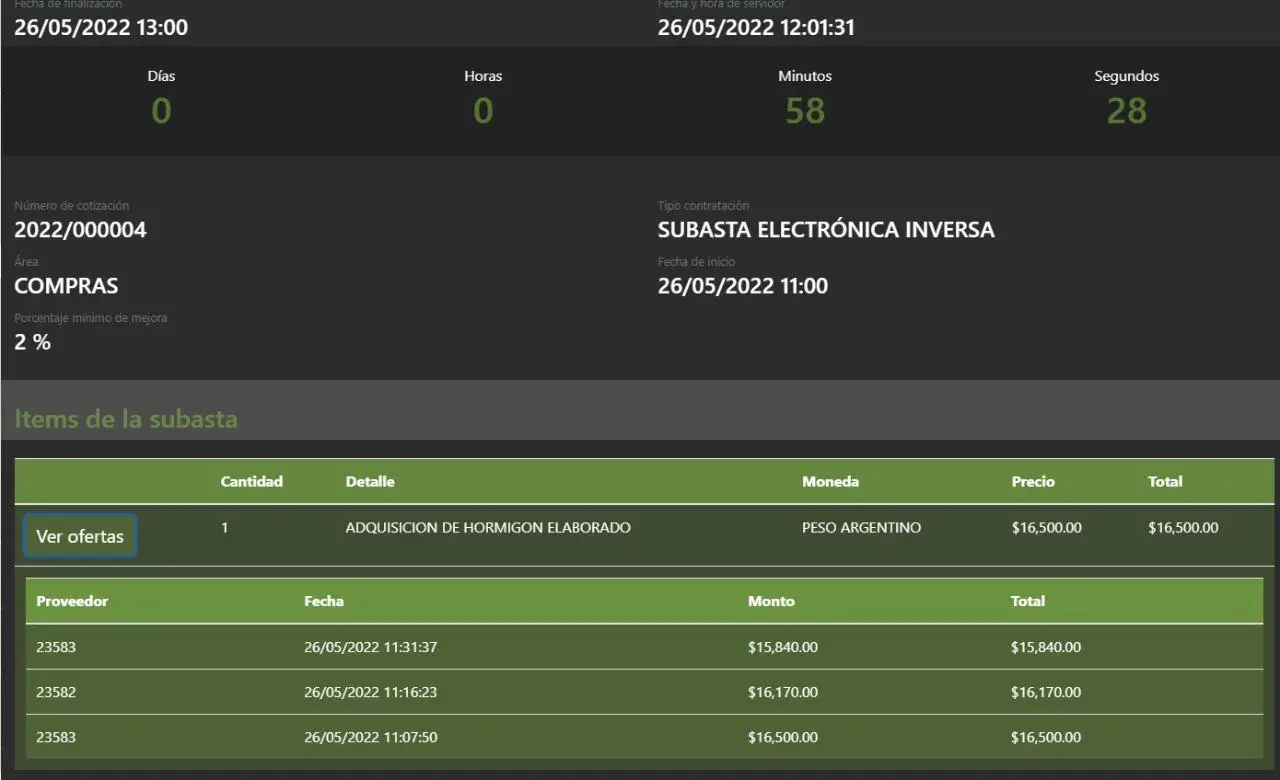
Task: Click the Minutos countdown value 58
Action: pyautogui.click(x=805, y=110)
